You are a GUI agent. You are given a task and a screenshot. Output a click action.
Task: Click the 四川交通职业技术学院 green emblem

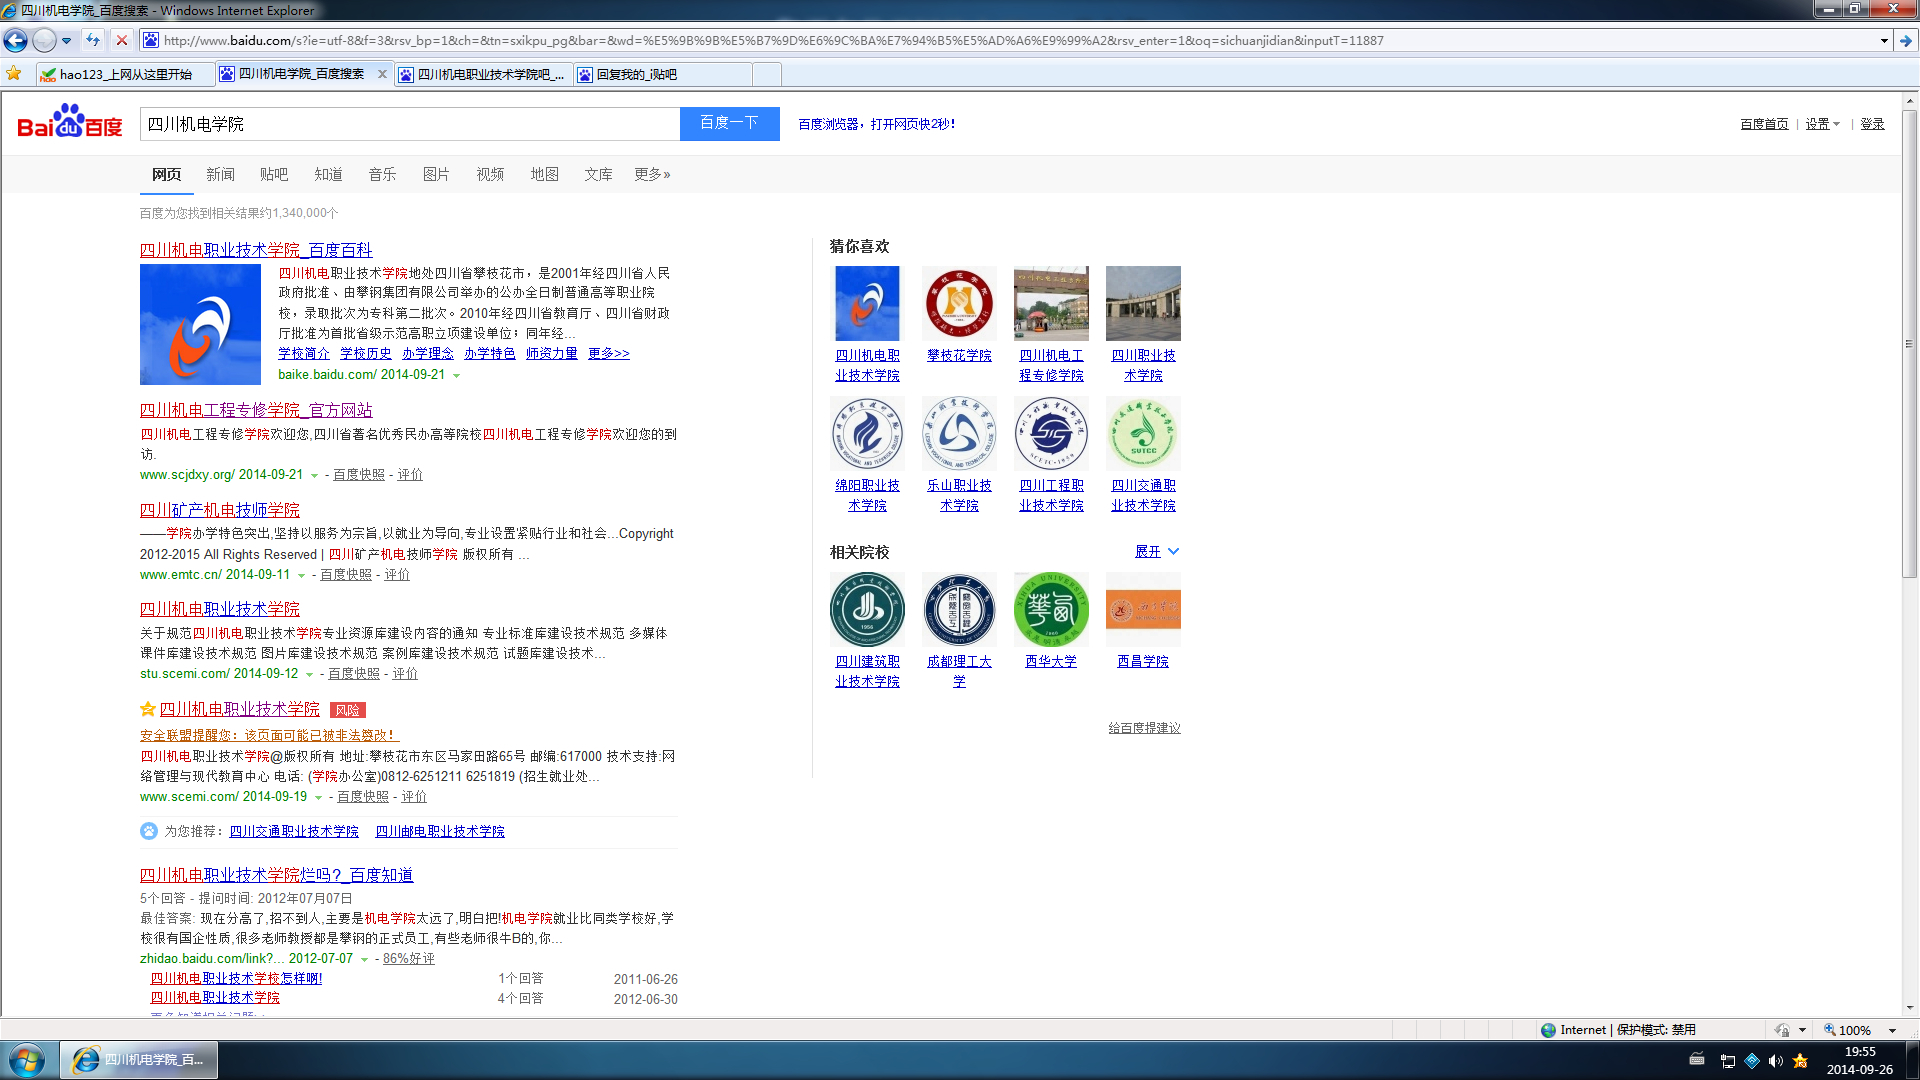1143,433
